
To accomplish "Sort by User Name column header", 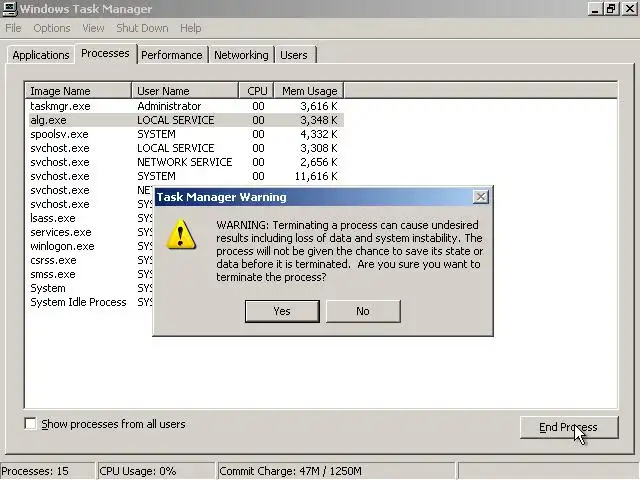I will click(x=185, y=91).
